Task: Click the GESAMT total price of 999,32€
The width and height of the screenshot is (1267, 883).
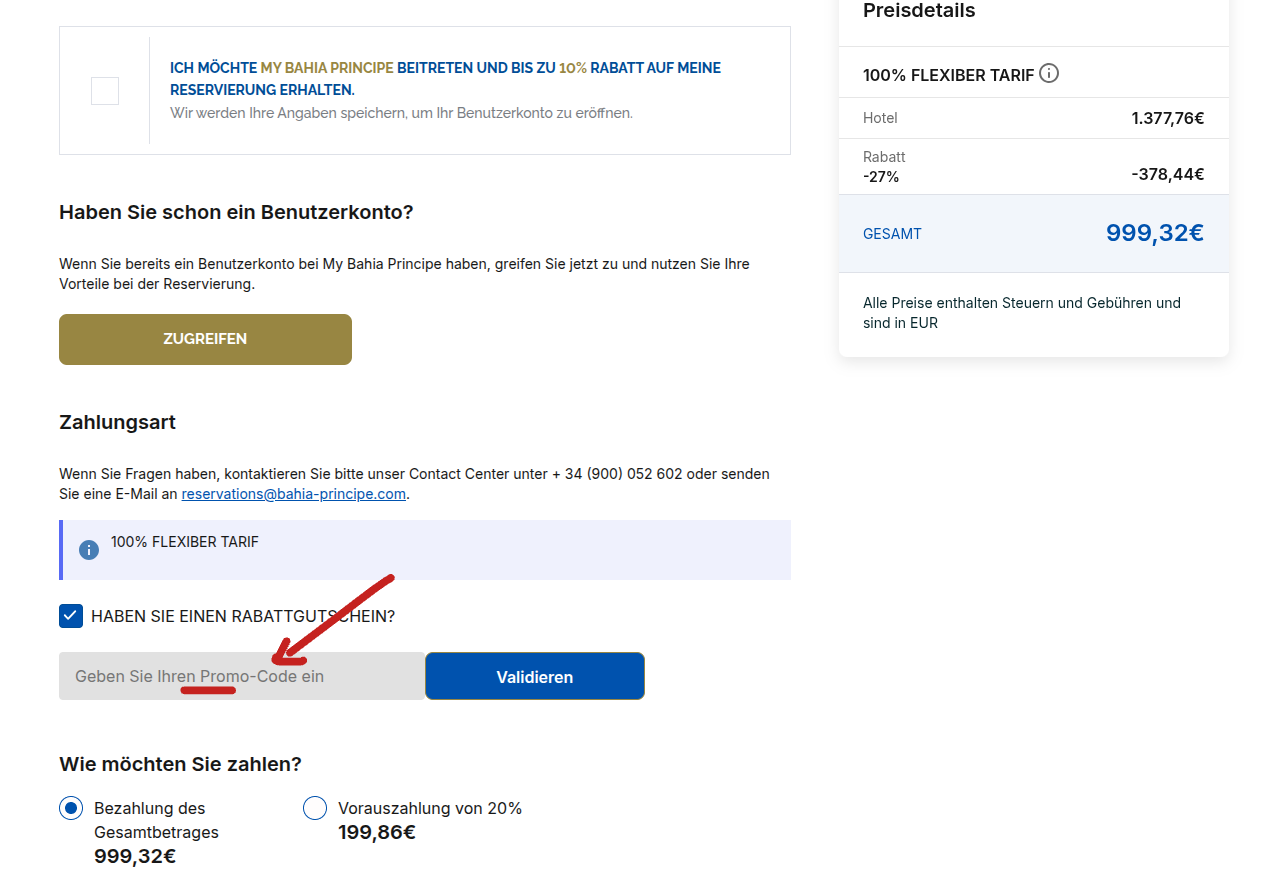Action: 1154,232
